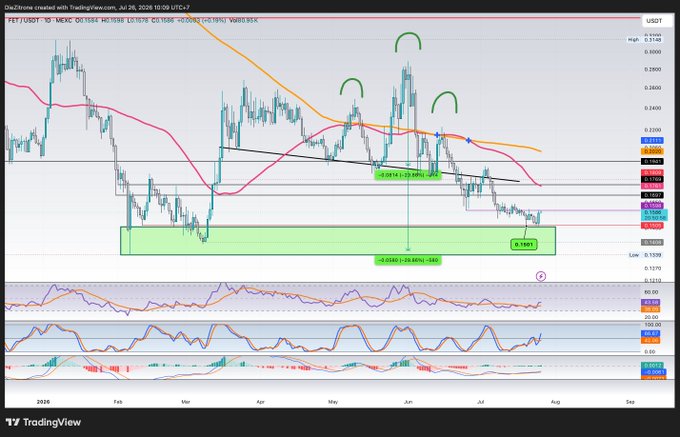Click the Aug label on the time axis

point(555,402)
